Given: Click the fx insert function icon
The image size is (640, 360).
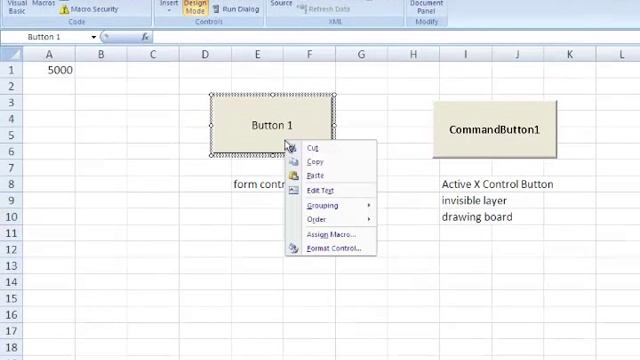Looking at the screenshot, I should (x=145, y=37).
